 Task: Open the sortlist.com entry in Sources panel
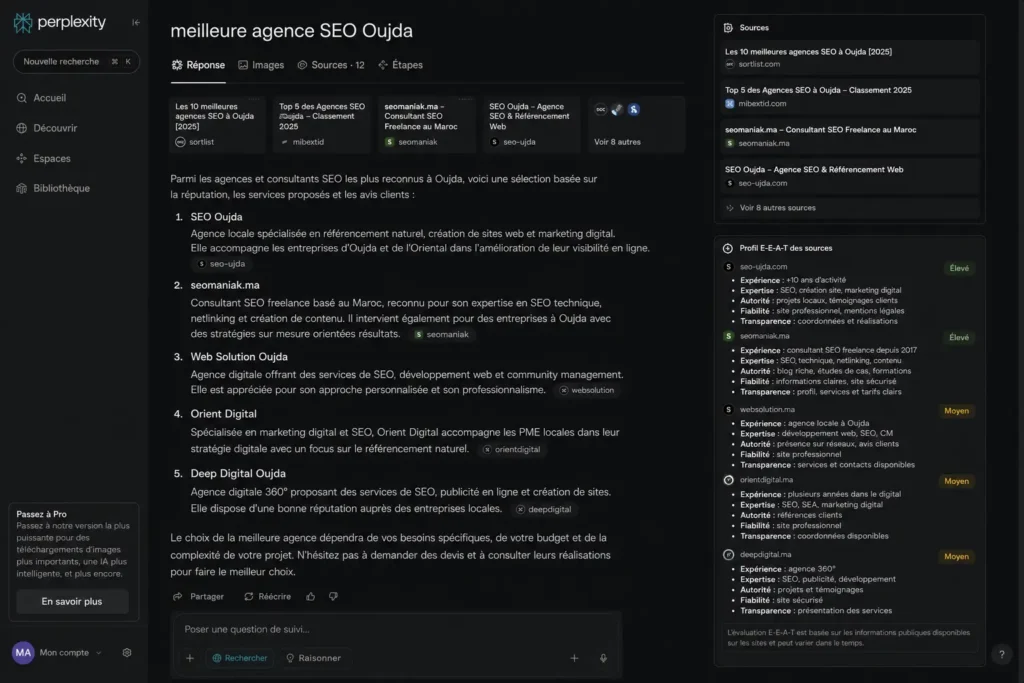pyautogui.click(x=849, y=57)
